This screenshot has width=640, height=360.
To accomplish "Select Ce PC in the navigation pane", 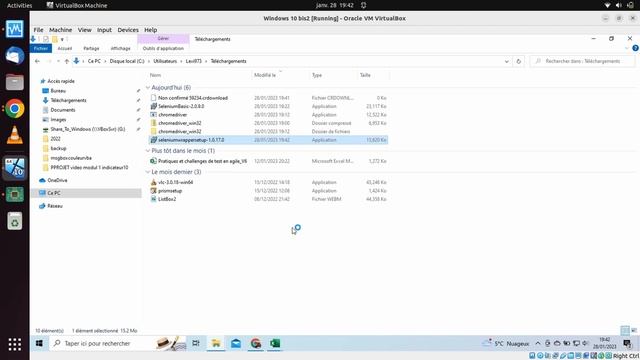I will click(53, 193).
